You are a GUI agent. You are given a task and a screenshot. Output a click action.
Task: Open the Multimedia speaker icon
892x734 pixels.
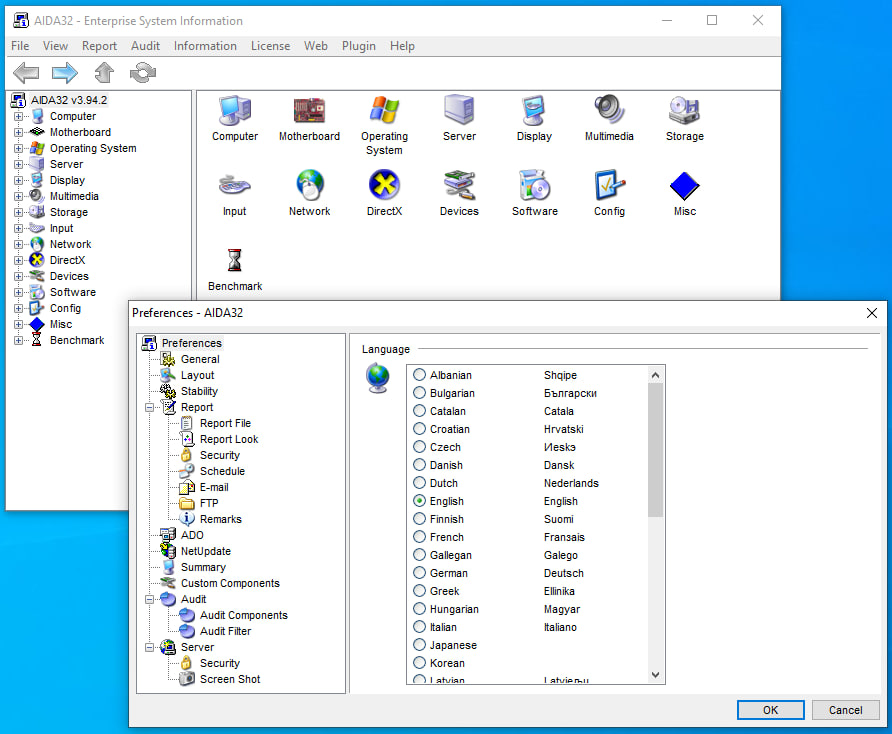(609, 109)
